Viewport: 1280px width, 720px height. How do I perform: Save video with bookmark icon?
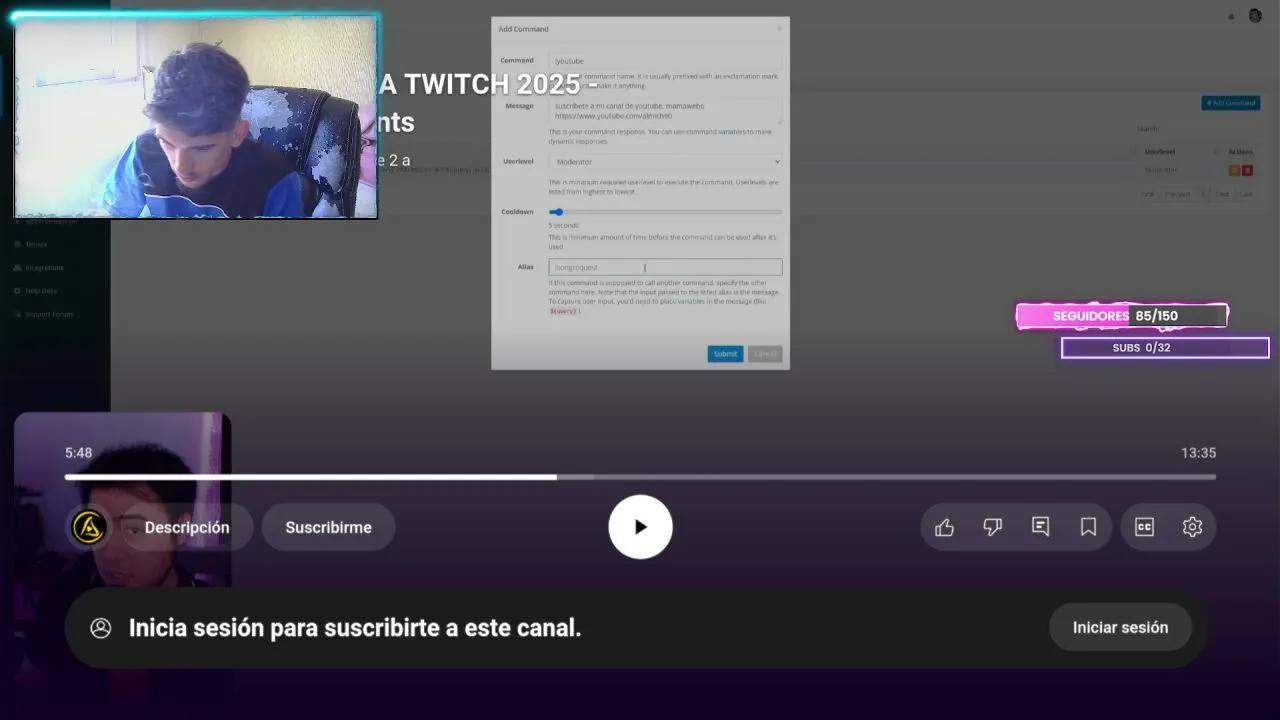point(1088,527)
